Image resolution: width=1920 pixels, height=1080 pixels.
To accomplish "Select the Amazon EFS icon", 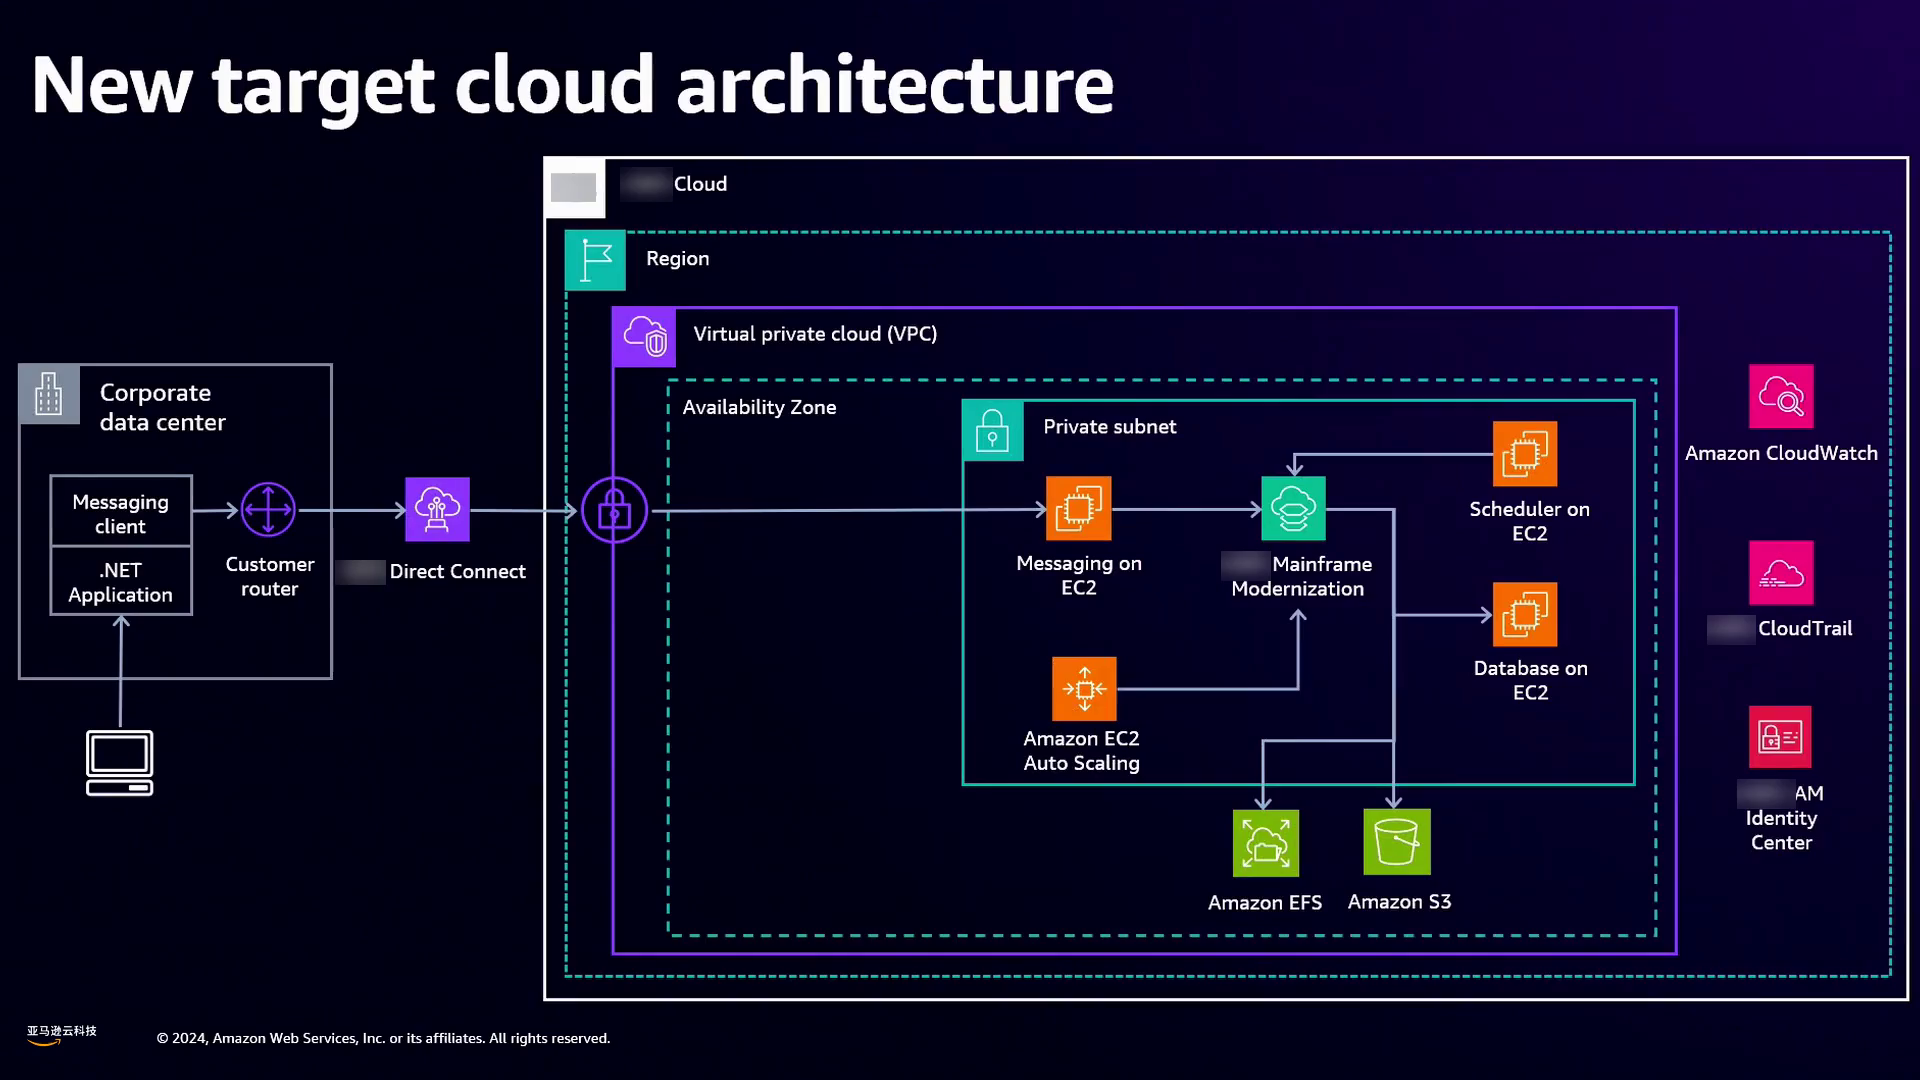I will point(1266,843).
